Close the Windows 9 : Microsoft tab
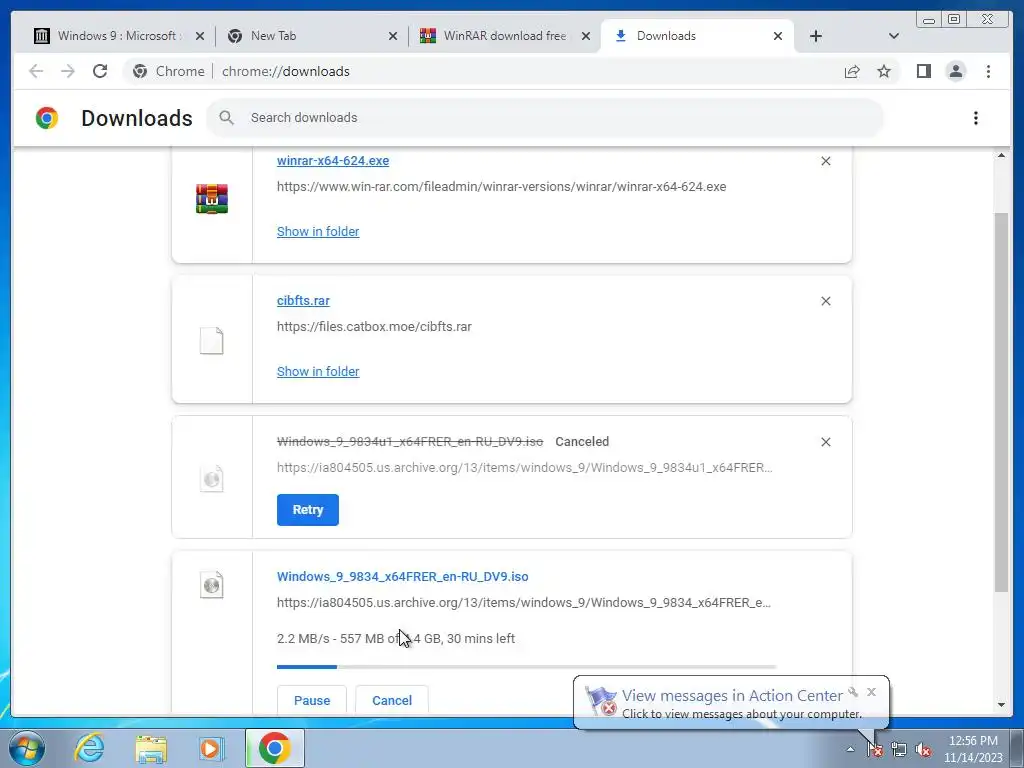 pos(200,36)
